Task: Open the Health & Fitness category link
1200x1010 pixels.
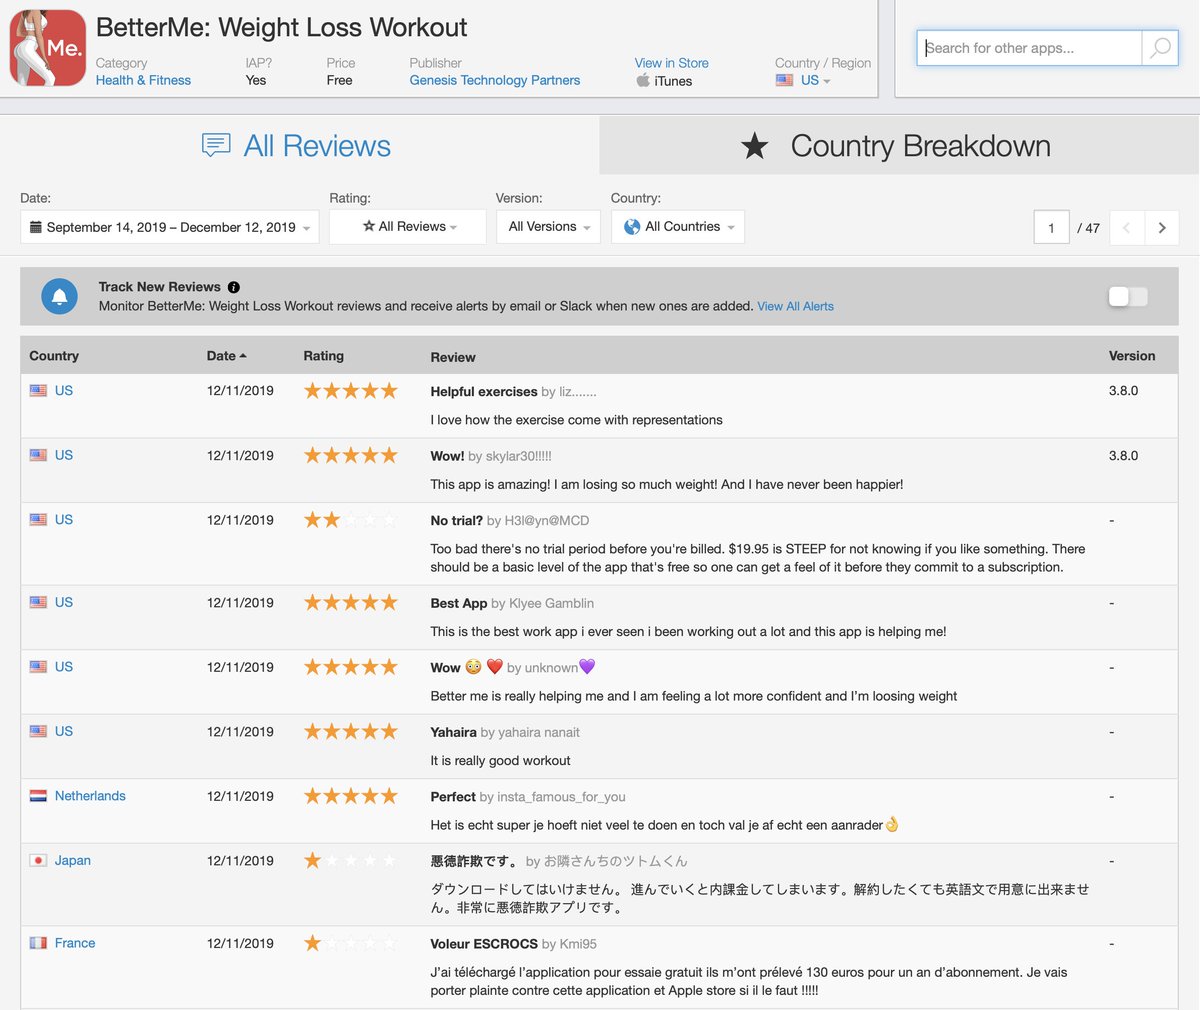Action: (x=143, y=80)
